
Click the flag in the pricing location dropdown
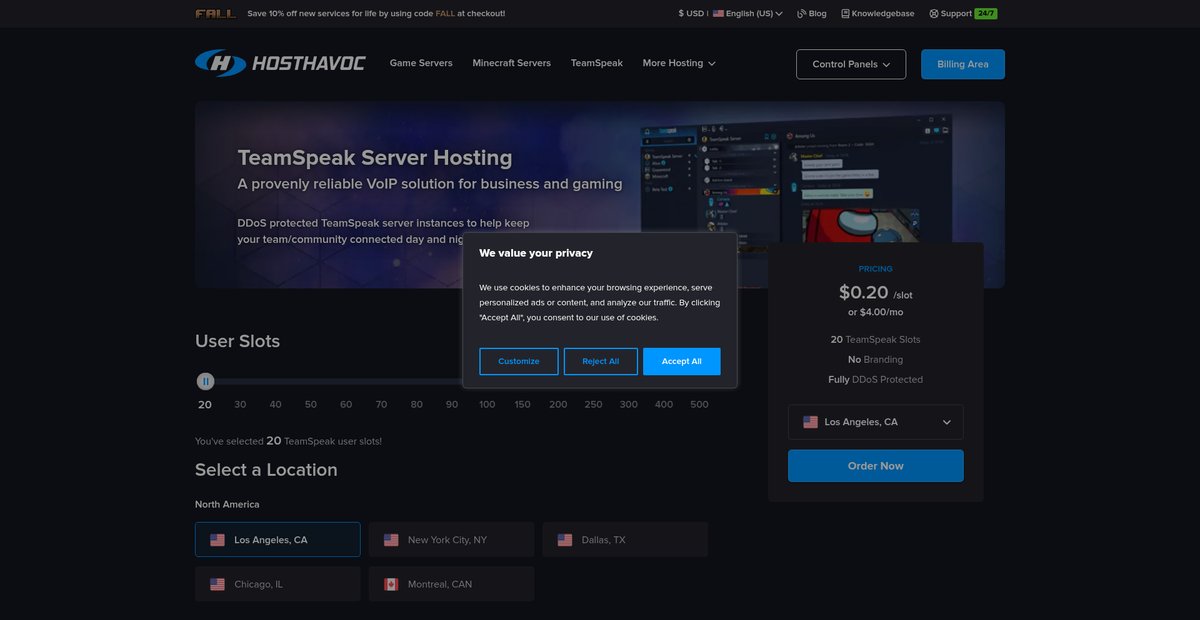810,422
